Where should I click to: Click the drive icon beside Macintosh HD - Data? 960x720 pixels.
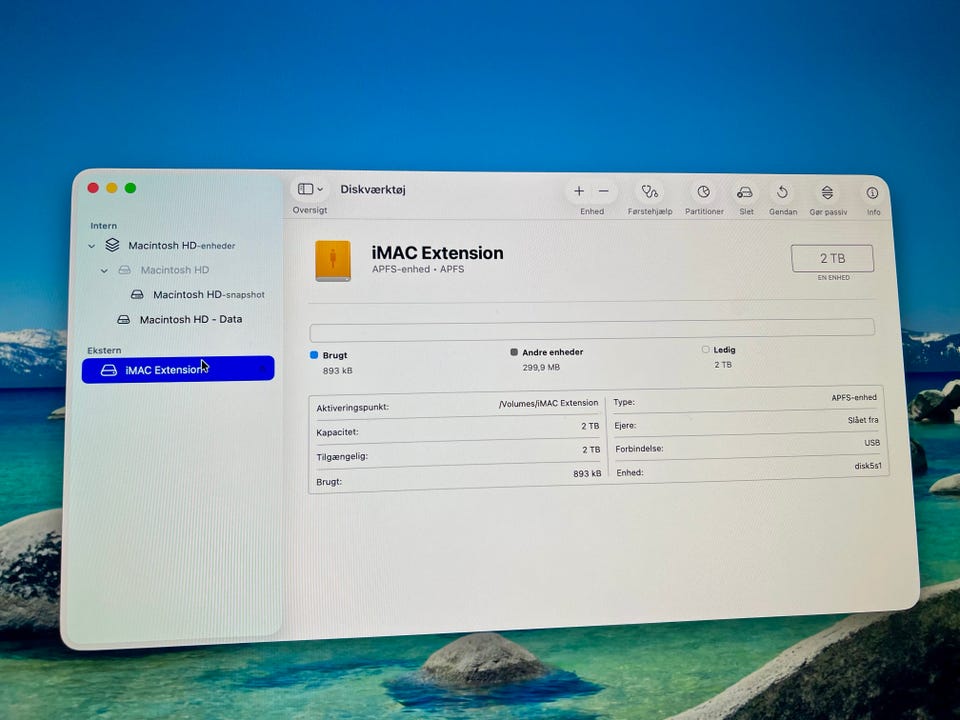click(x=124, y=320)
